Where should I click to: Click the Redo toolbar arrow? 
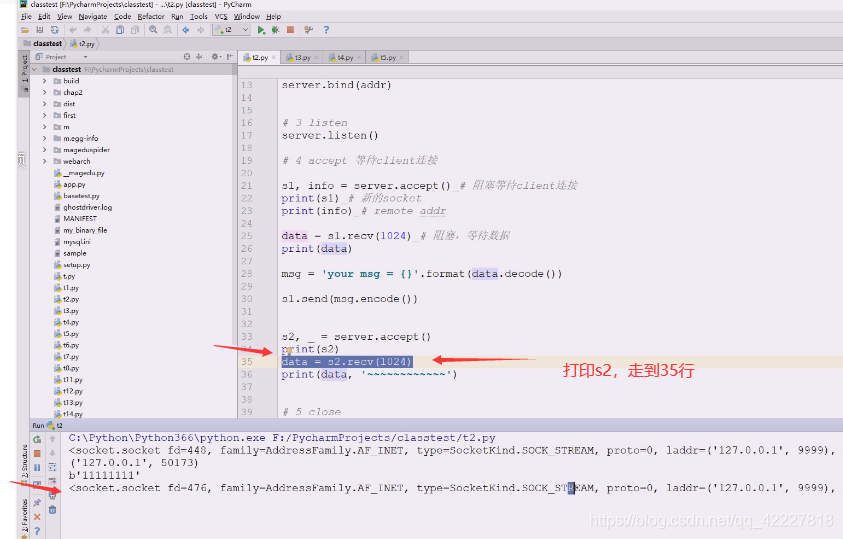click(87, 30)
